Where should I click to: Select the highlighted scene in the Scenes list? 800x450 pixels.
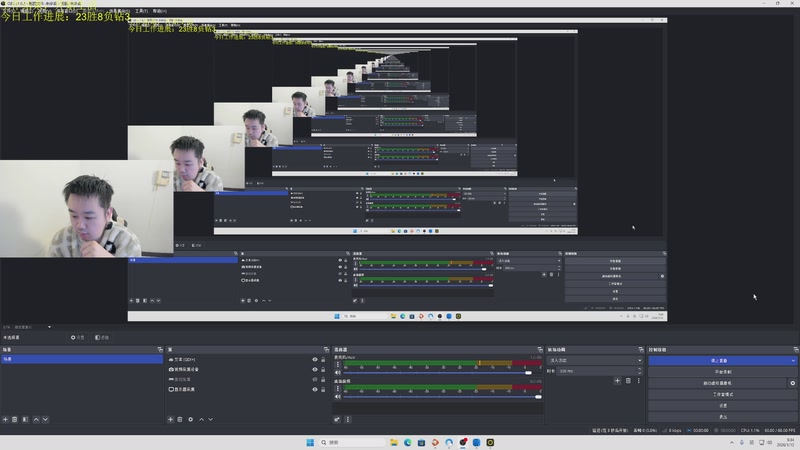pyautogui.click(x=82, y=359)
